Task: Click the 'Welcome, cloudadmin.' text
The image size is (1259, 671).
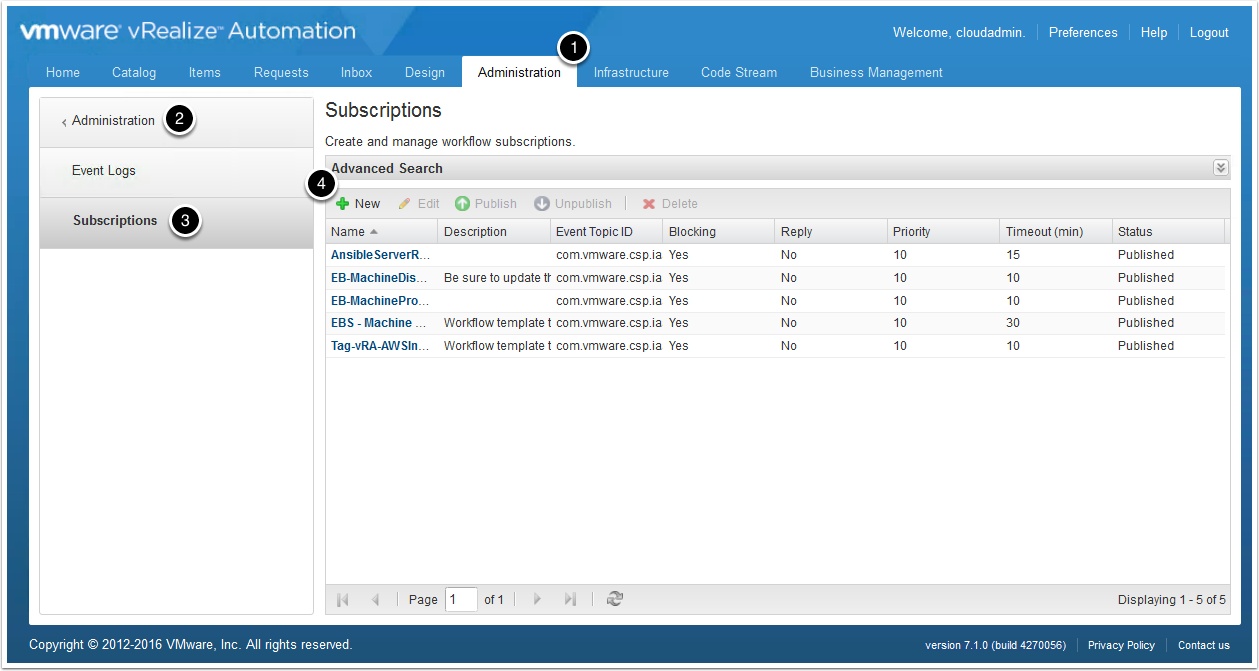Action: click(x=959, y=33)
